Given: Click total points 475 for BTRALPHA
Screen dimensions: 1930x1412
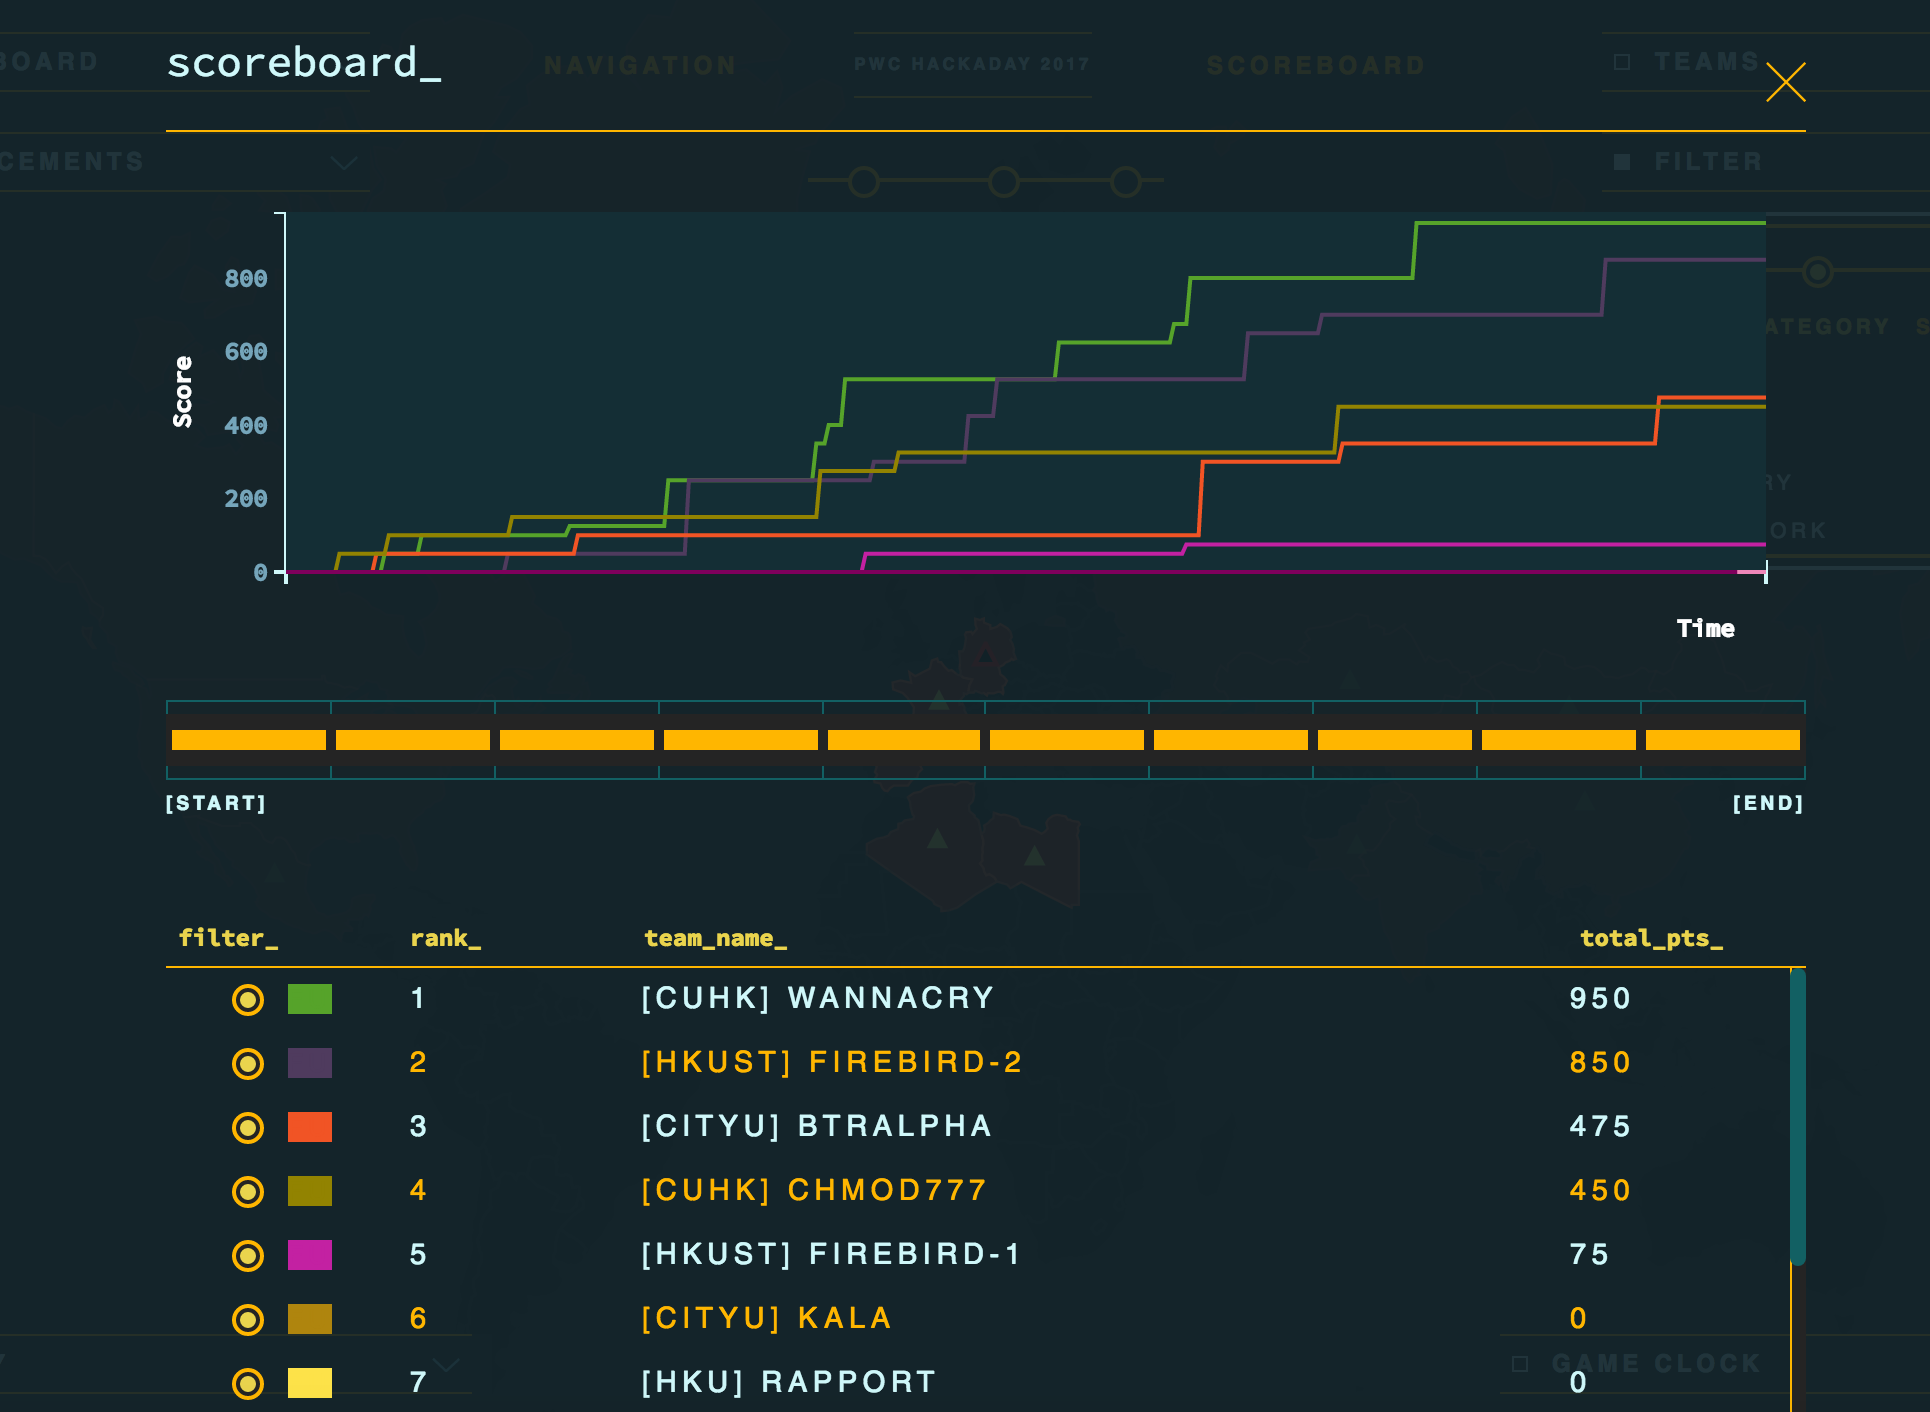Looking at the screenshot, I should (x=1600, y=1126).
